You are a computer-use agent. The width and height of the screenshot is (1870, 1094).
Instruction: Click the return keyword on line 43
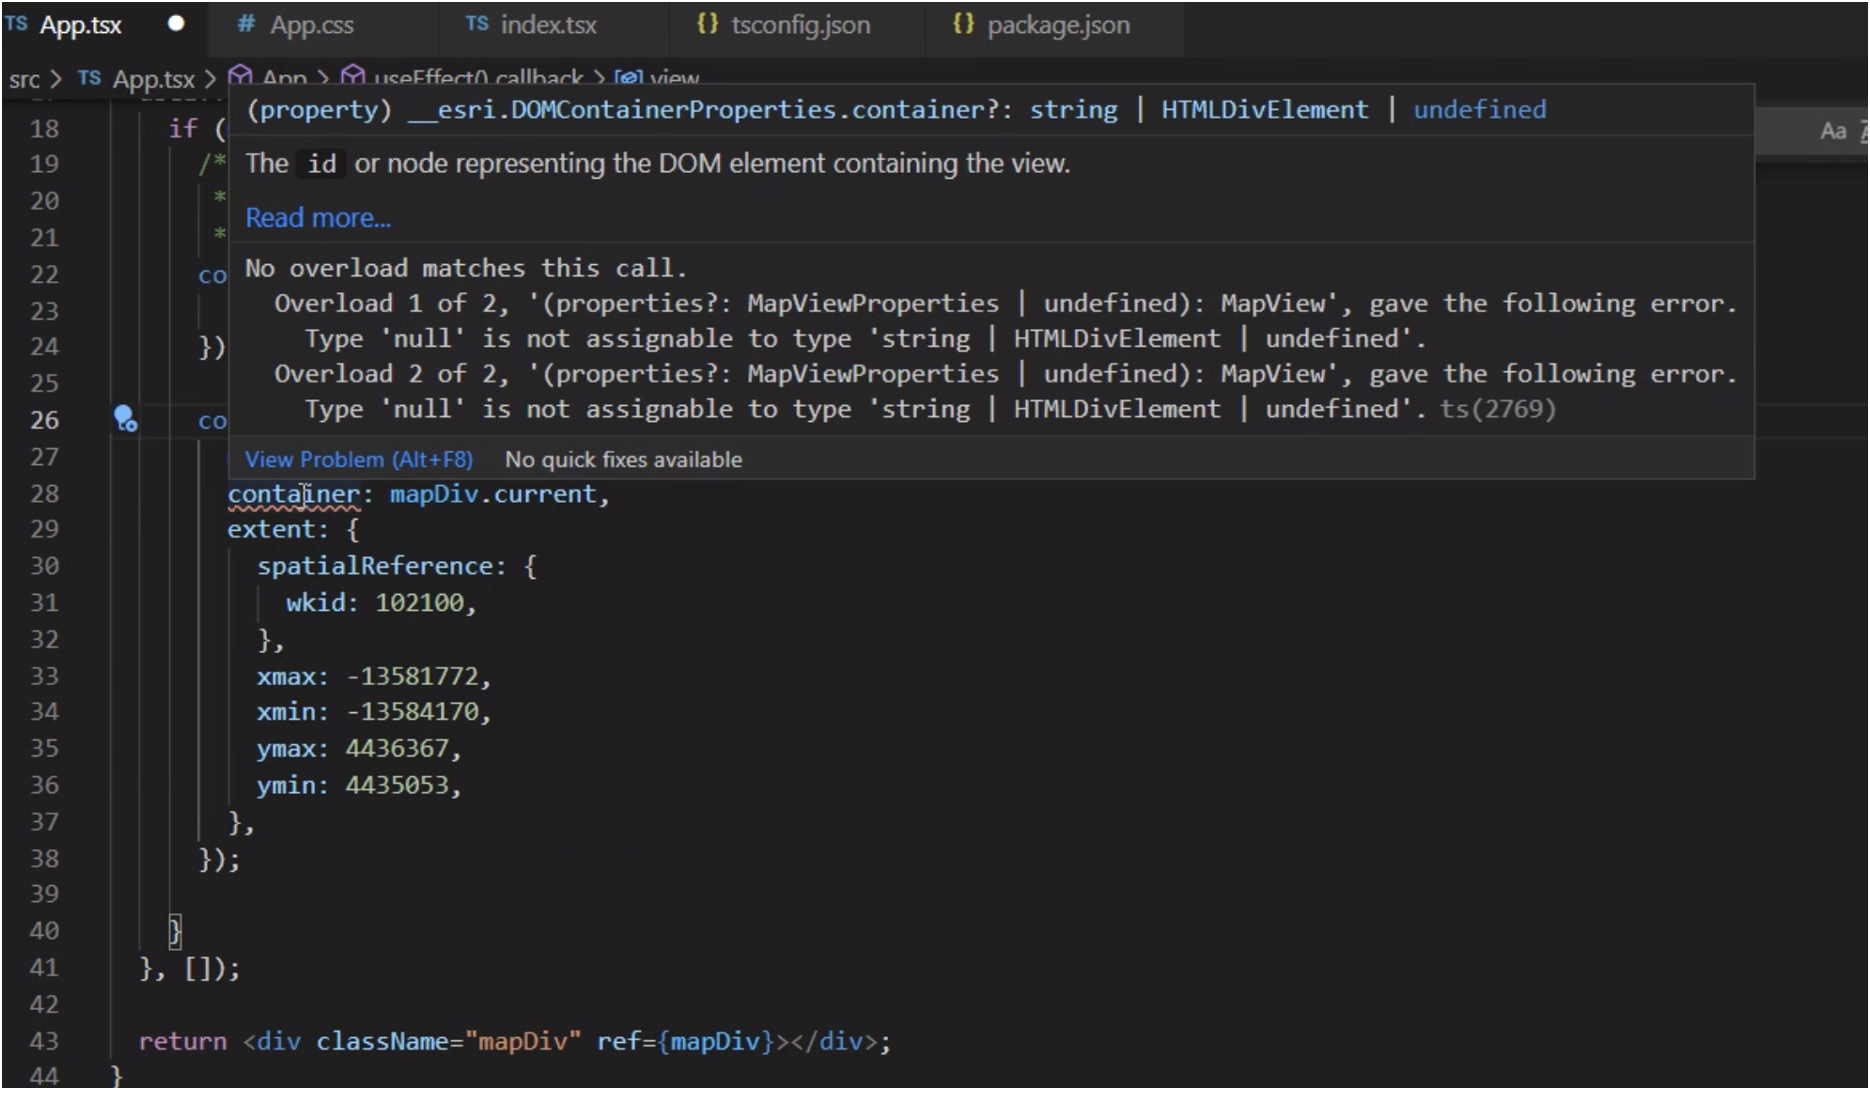182,1042
